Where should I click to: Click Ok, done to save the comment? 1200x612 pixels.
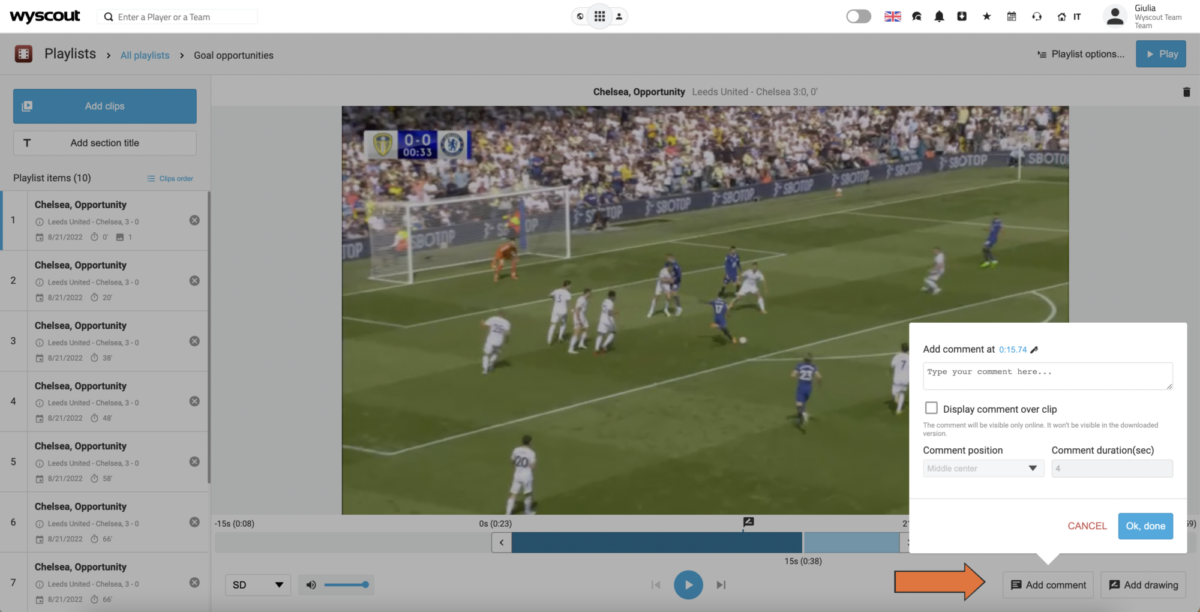[1145, 525]
